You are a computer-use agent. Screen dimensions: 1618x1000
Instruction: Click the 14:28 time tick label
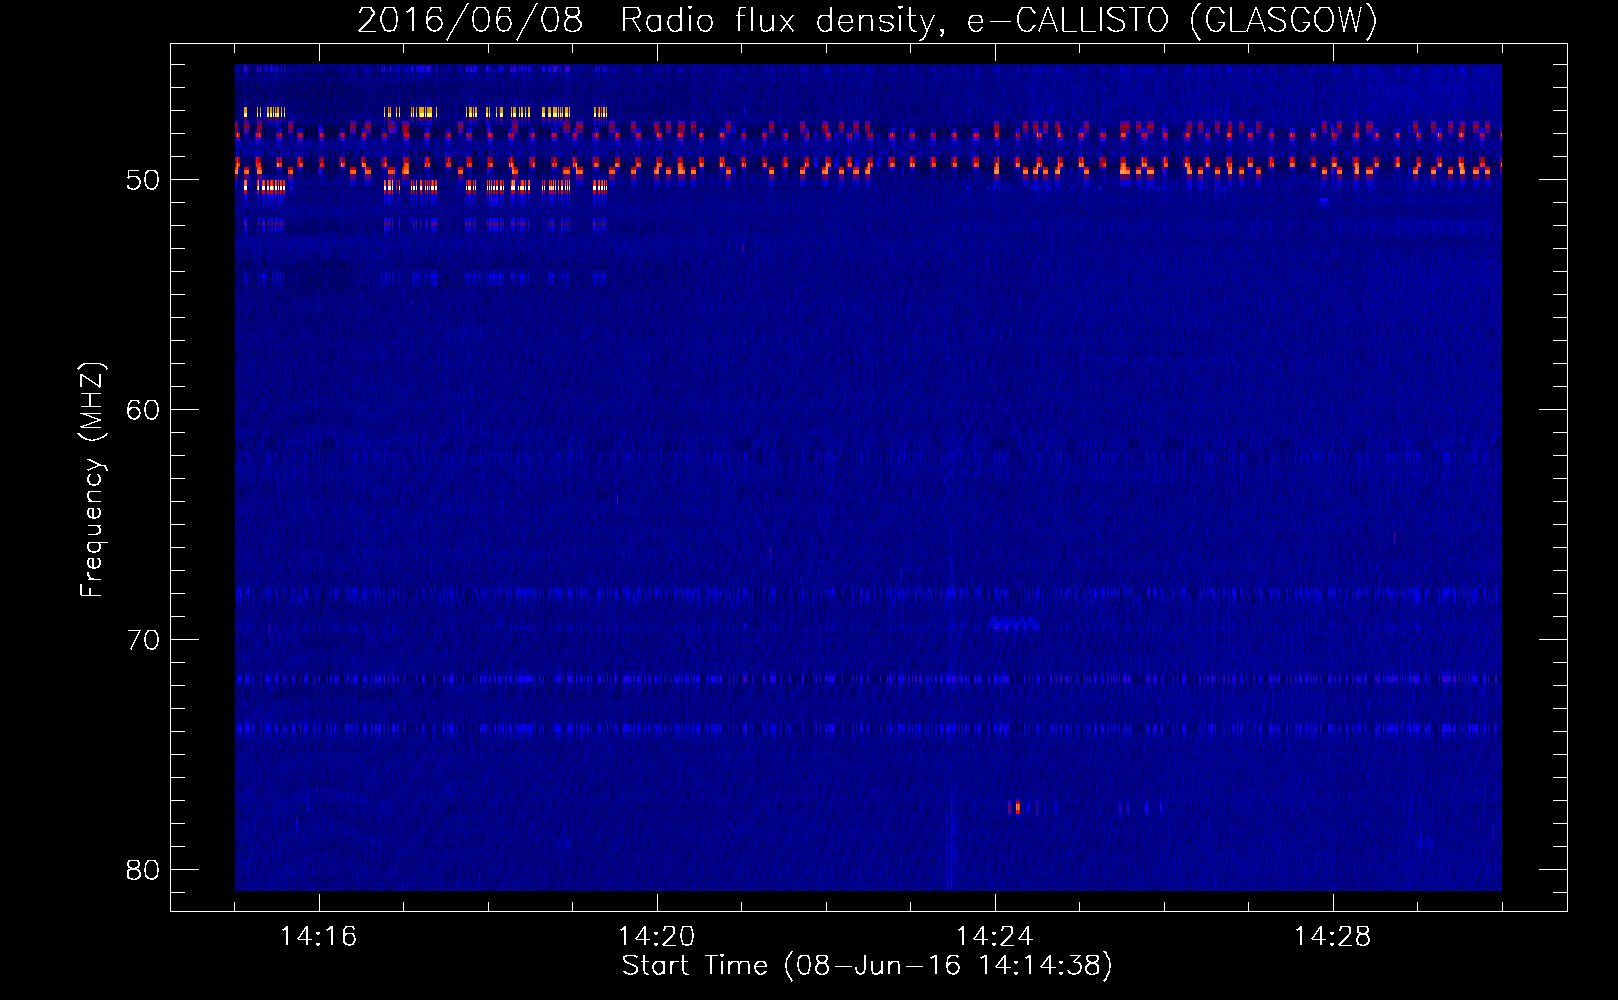tap(1332, 936)
